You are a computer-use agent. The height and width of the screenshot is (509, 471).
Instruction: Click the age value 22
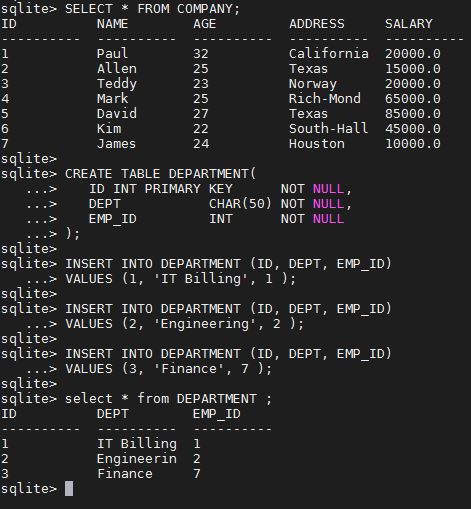coord(201,129)
